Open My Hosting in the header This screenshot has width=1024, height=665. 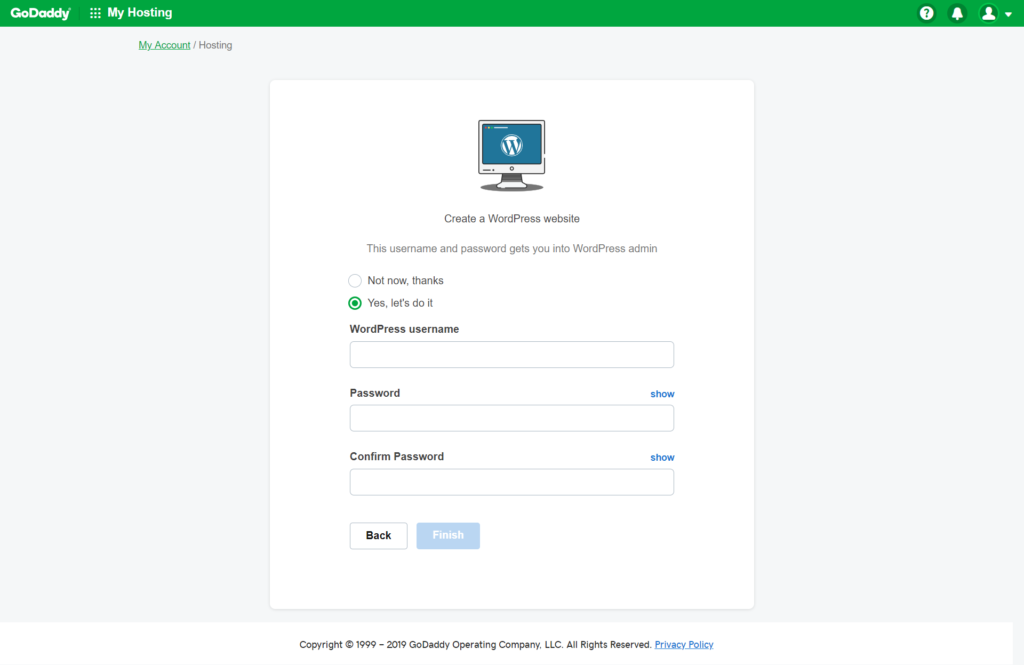[140, 12]
